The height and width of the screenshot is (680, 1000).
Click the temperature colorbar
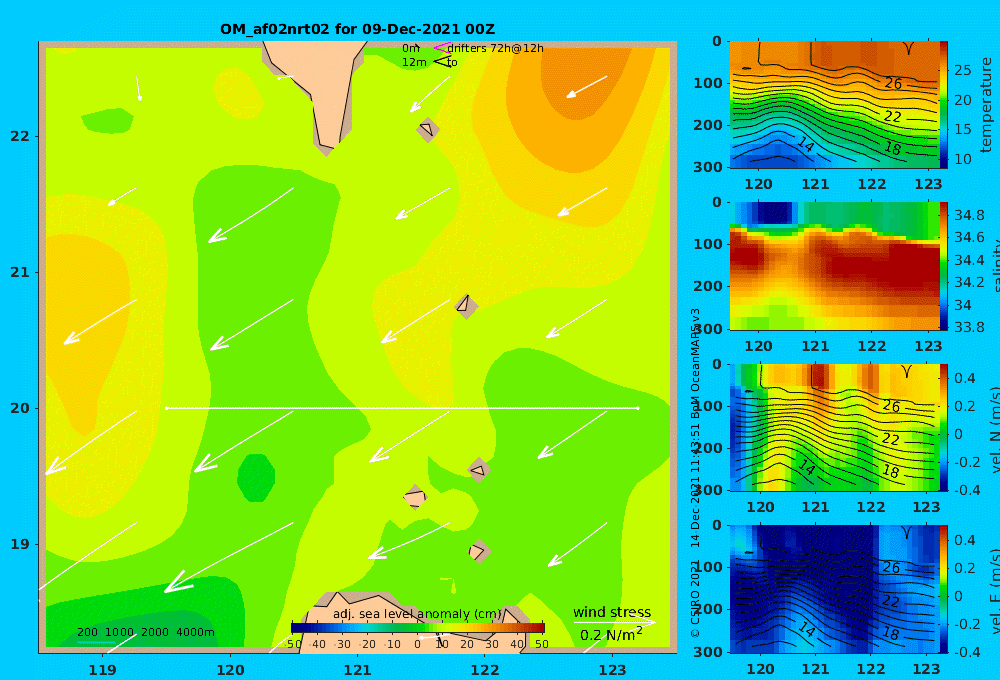[943, 105]
